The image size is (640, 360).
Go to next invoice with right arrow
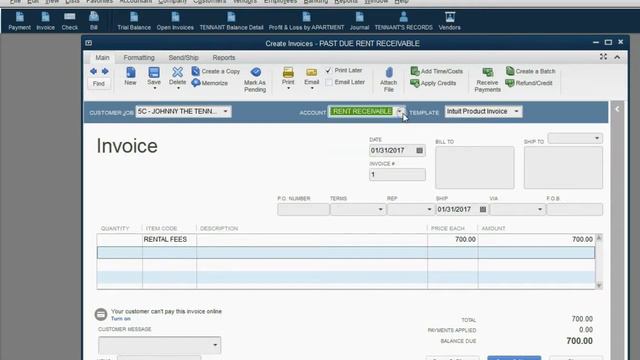click(105, 71)
